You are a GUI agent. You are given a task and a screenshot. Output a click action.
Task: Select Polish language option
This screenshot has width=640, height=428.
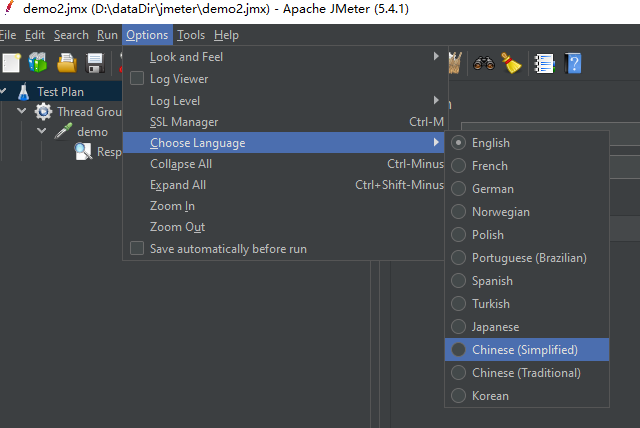coord(527,235)
